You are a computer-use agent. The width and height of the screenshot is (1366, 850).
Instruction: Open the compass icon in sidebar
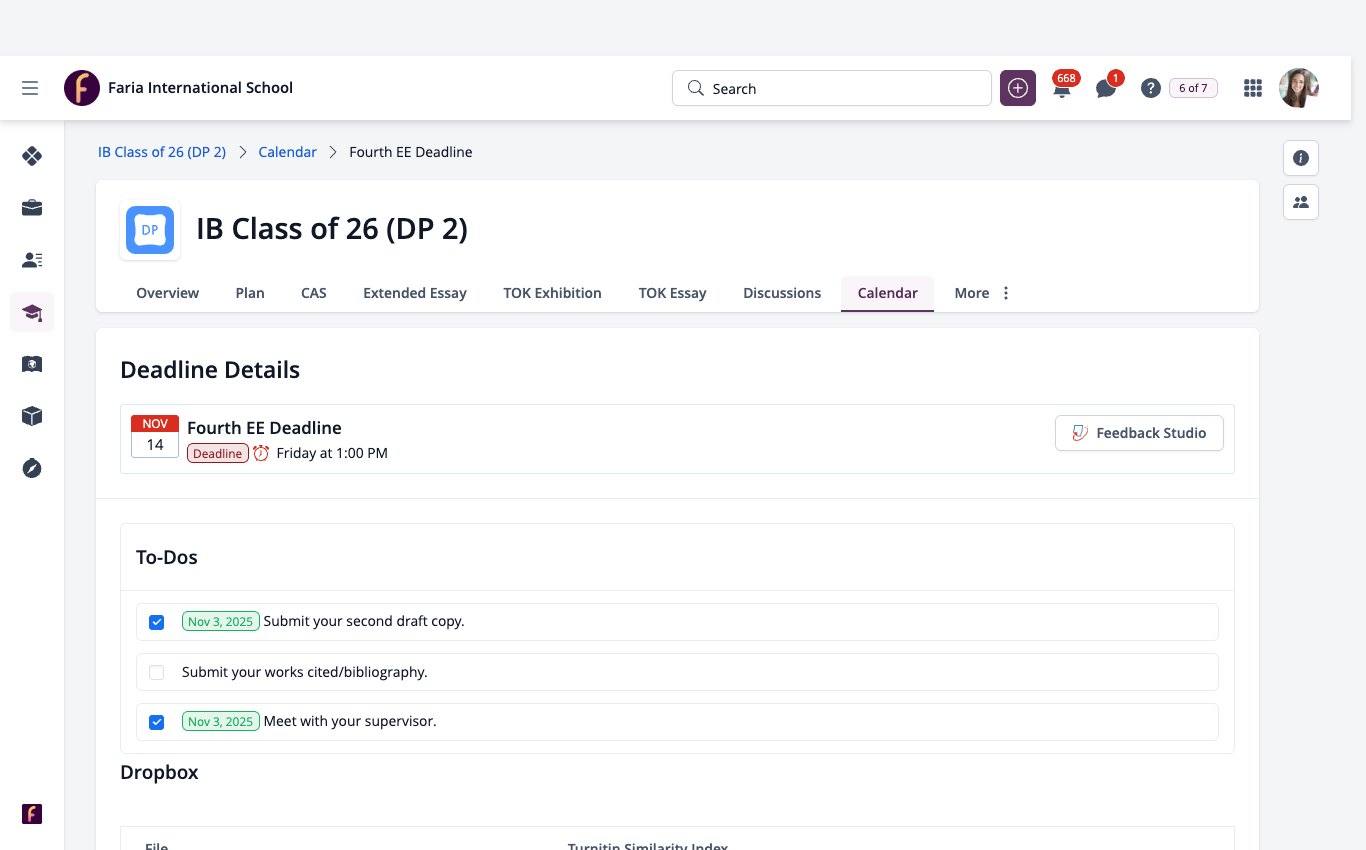pos(32,467)
